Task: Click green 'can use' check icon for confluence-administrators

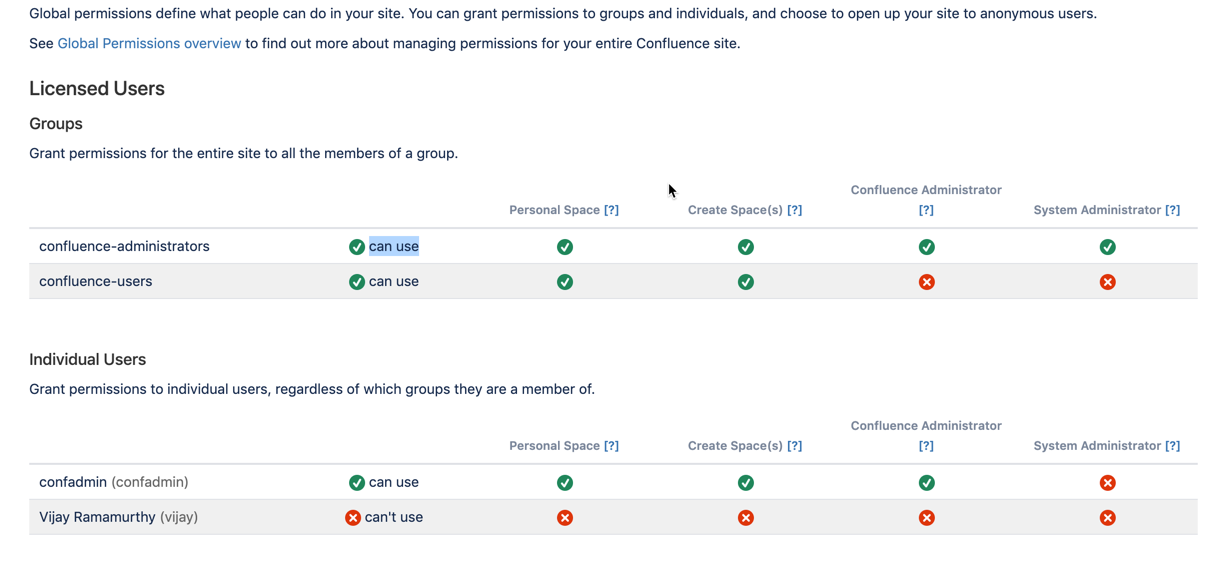Action: (357, 247)
